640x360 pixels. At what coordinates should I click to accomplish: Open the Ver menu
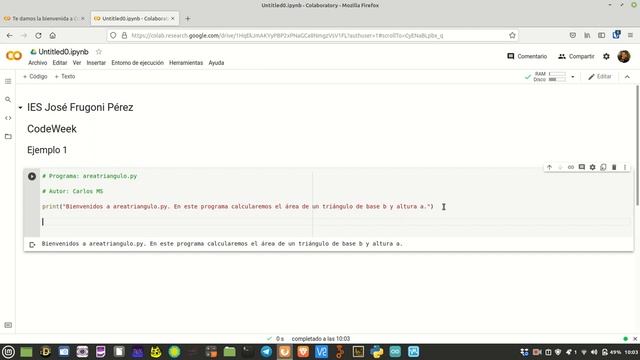[x=77, y=63]
